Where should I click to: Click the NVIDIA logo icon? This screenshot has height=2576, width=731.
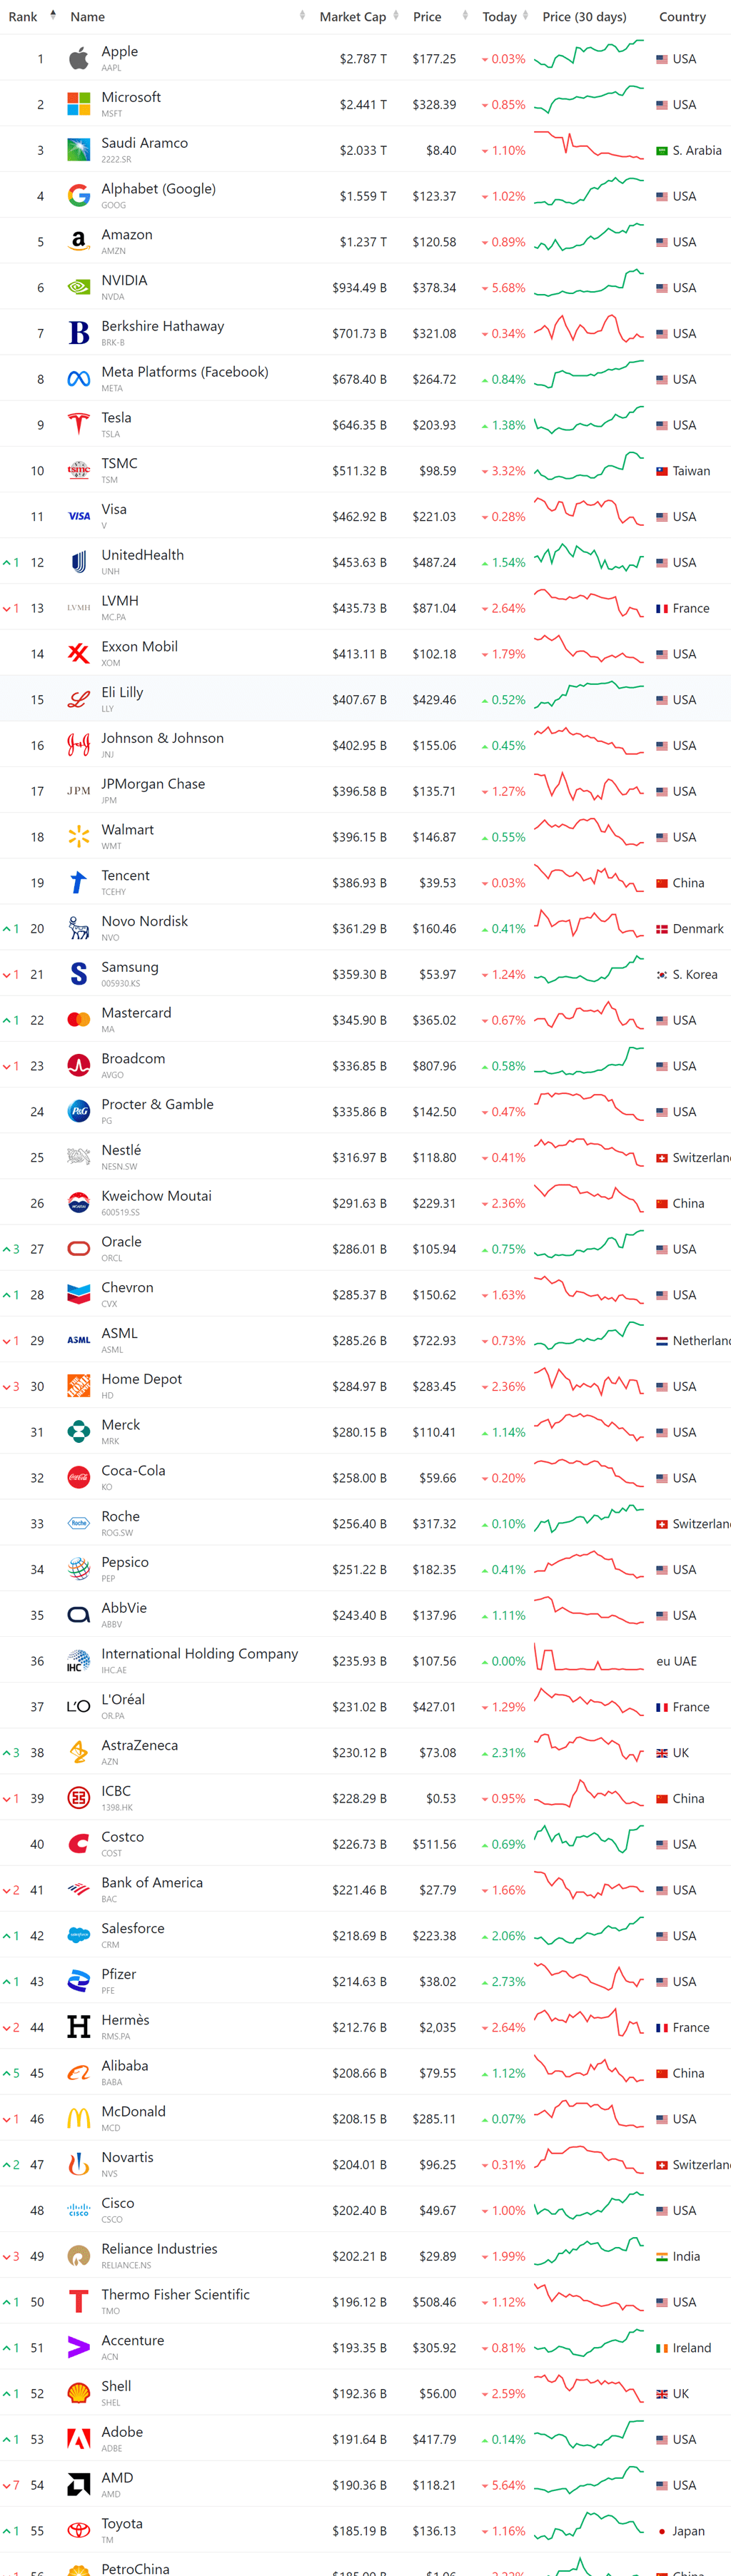click(x=78, y=288)
